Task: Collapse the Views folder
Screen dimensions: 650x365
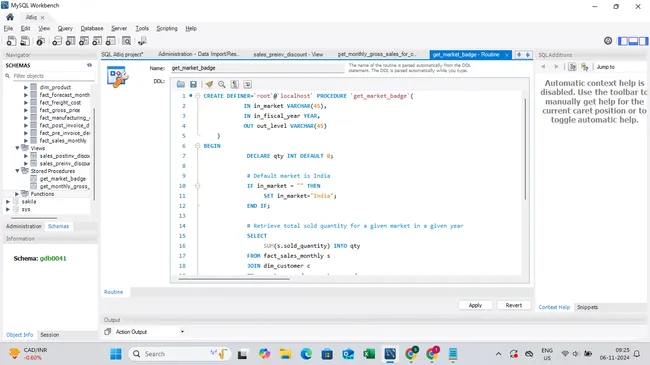Action: click(x=17, y=148)
